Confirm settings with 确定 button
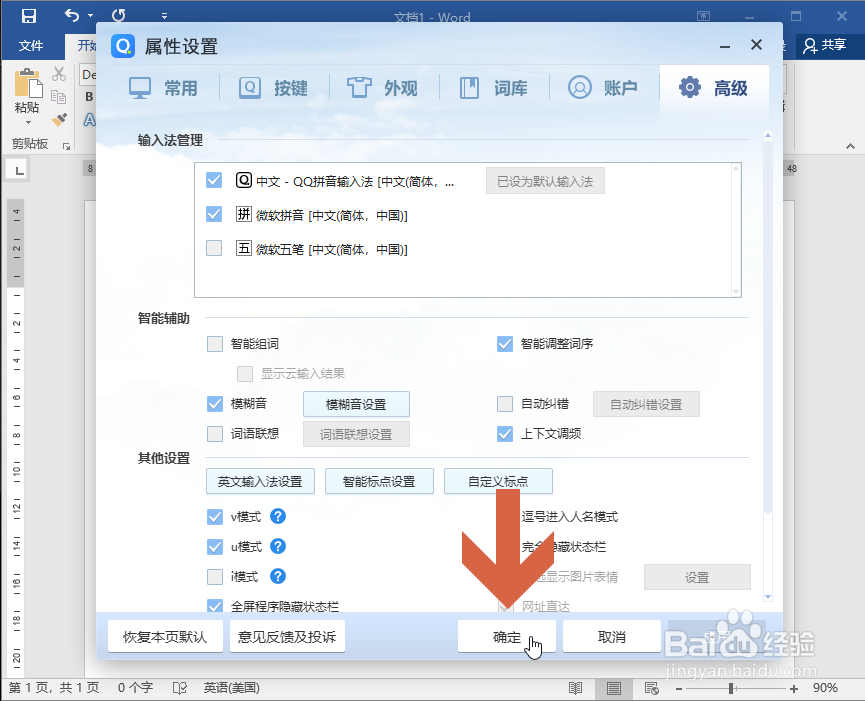Image resolution: width=865 pixels, height=701 pixels. point(507,636)
